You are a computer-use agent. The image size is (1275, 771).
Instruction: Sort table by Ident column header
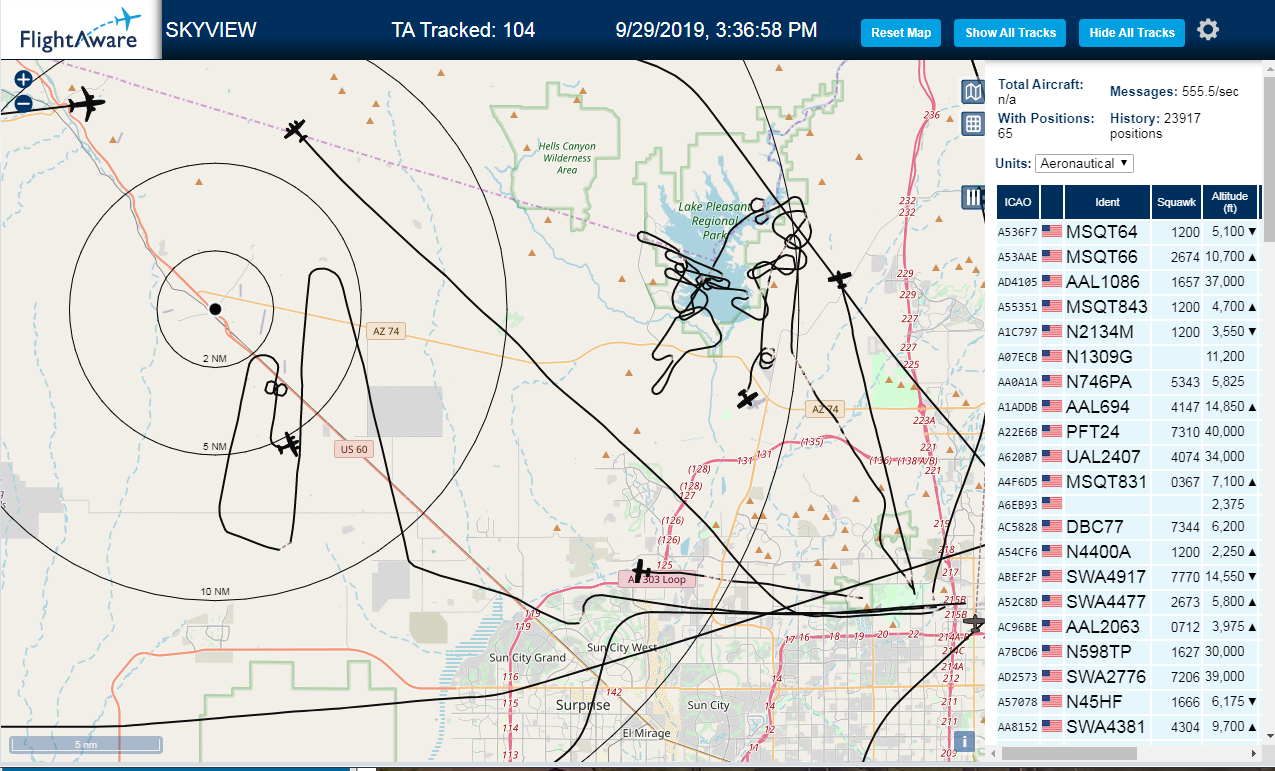(x=1108, y=202)
